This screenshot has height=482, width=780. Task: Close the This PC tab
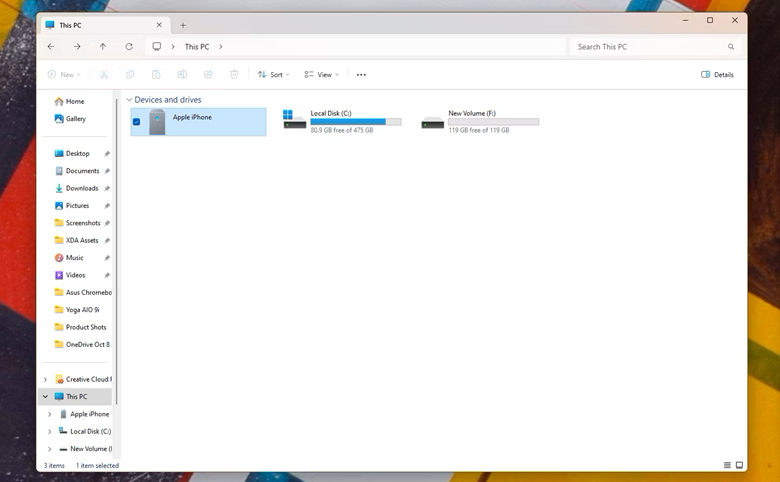[x=159, y=25]
